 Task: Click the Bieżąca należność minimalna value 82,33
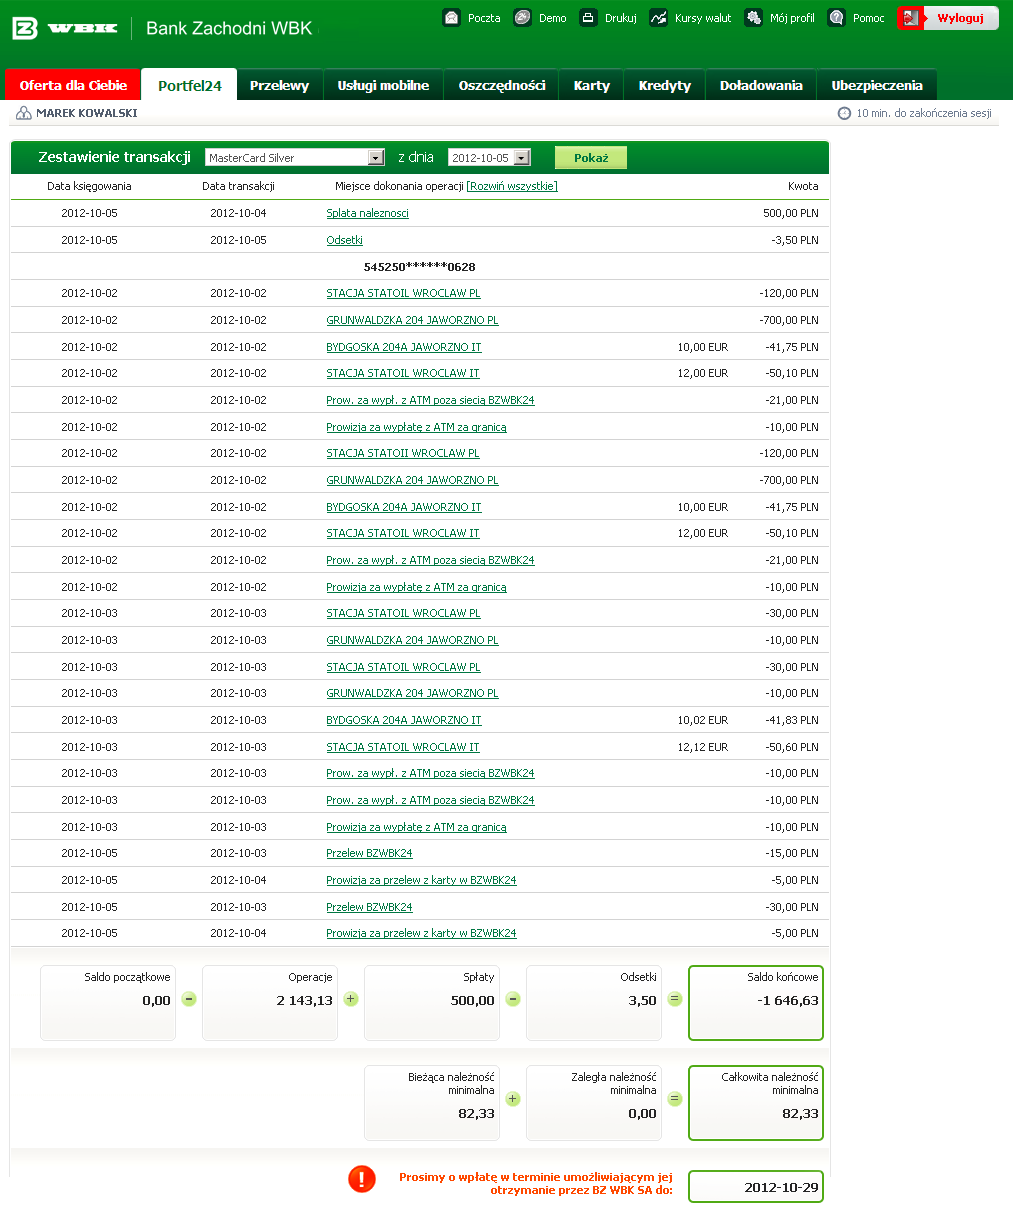(476, 1113)
